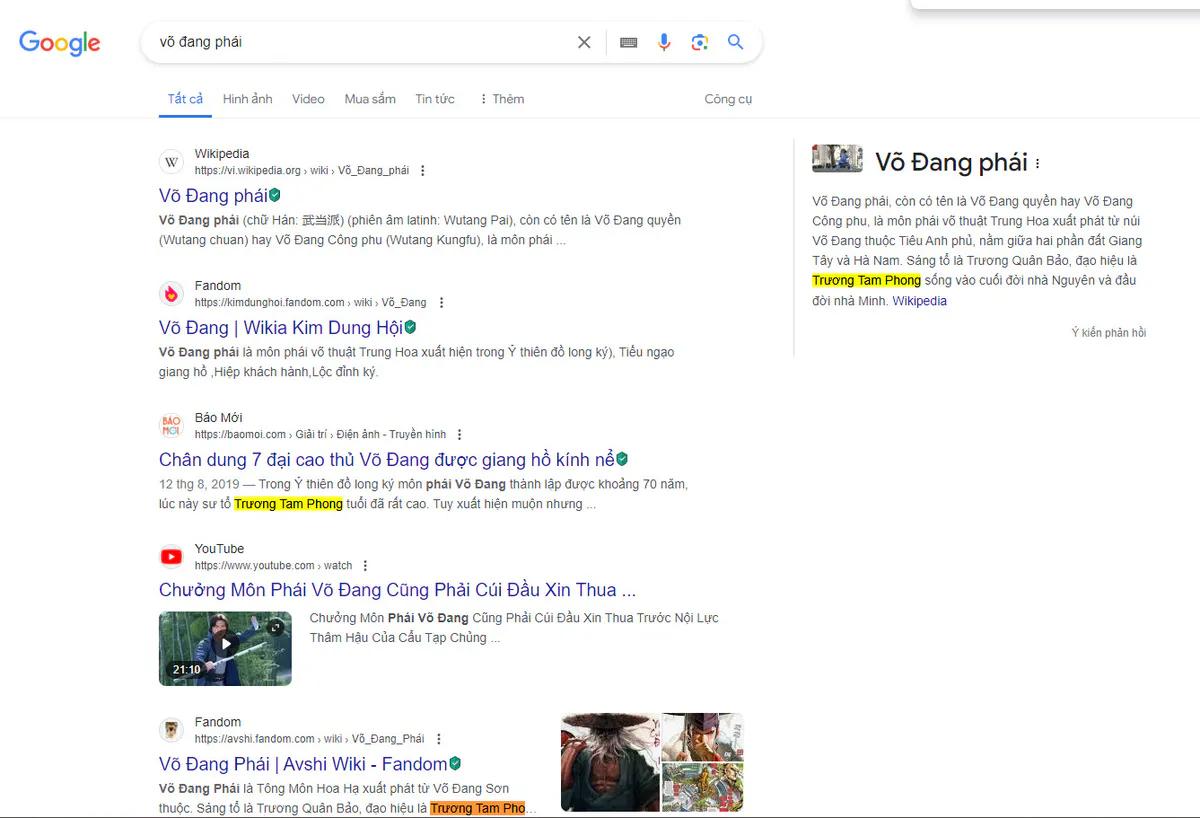Viewport: 1200px width, 818px height.
Task: Clear the search box with X icon
Action: (x=584, y=42)
